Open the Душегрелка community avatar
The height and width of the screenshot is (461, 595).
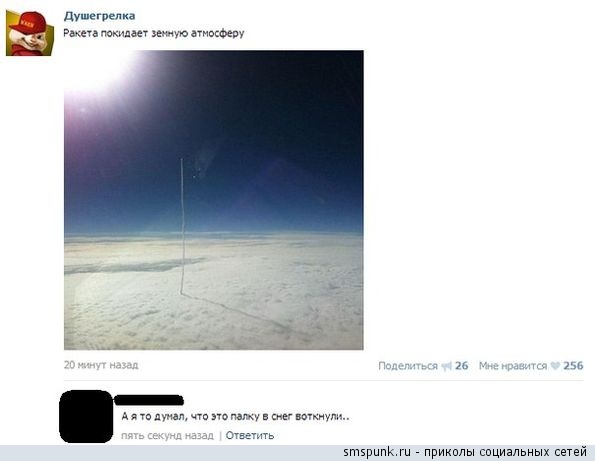coord(30,33)
